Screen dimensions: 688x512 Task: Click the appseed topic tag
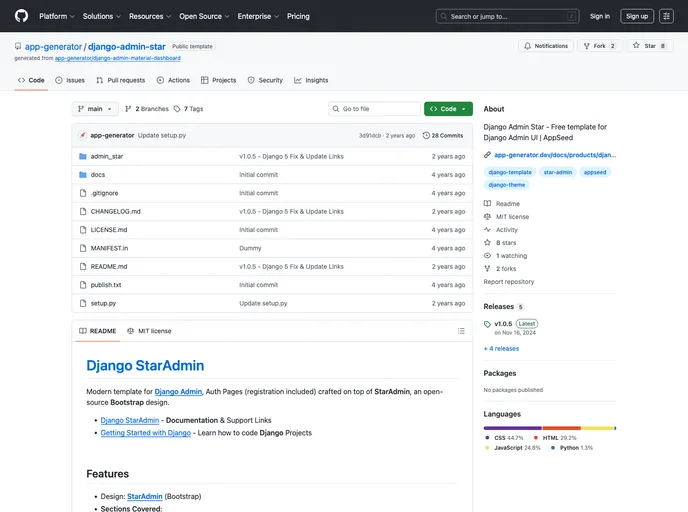click(x=595, y=172)
